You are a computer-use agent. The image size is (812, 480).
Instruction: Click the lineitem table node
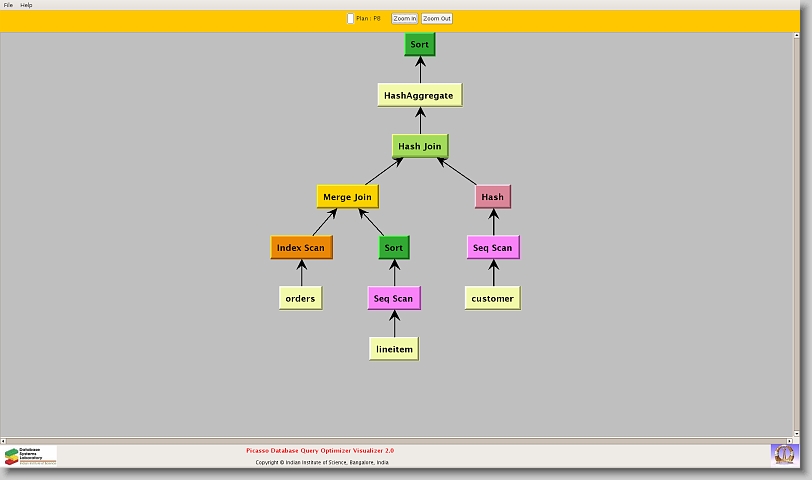pos(394,349)
